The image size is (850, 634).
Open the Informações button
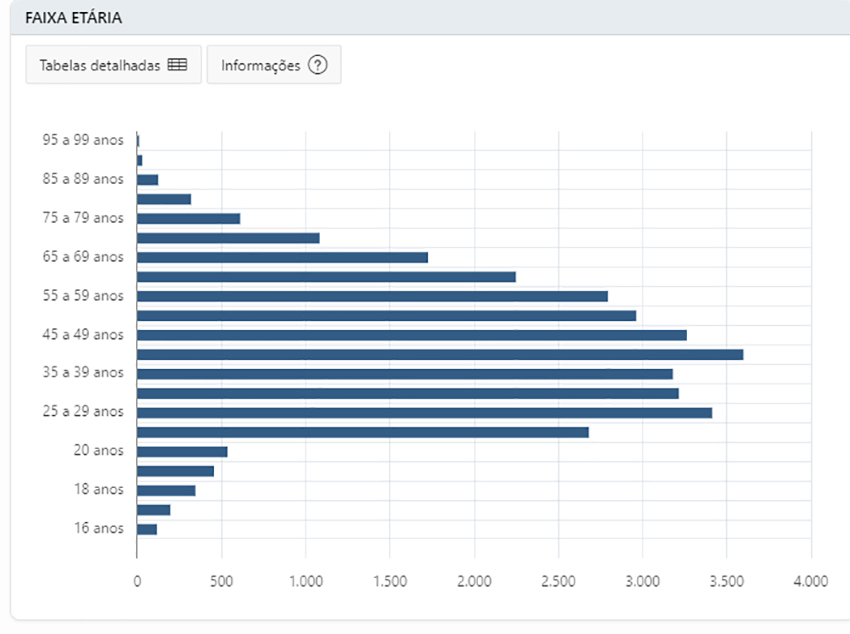click(x=273, y=65)
